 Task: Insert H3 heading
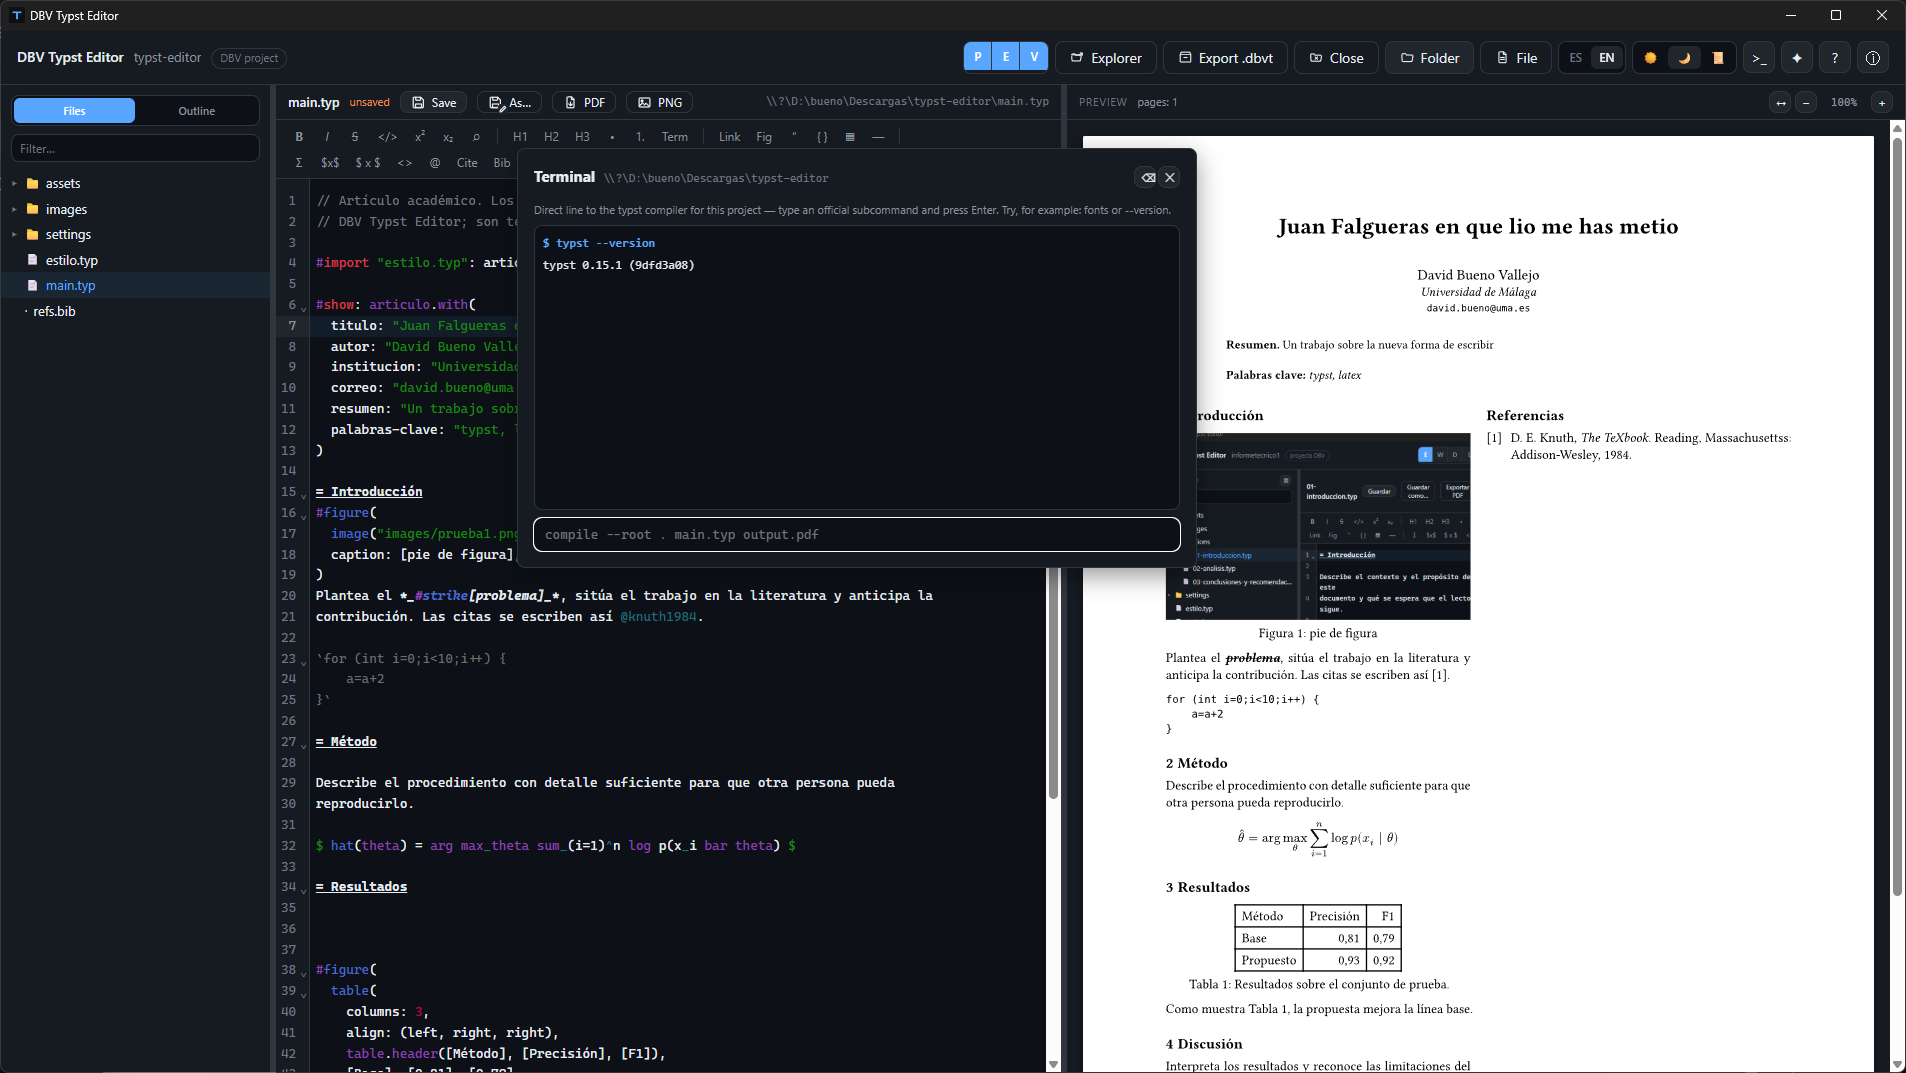(582, 137)
